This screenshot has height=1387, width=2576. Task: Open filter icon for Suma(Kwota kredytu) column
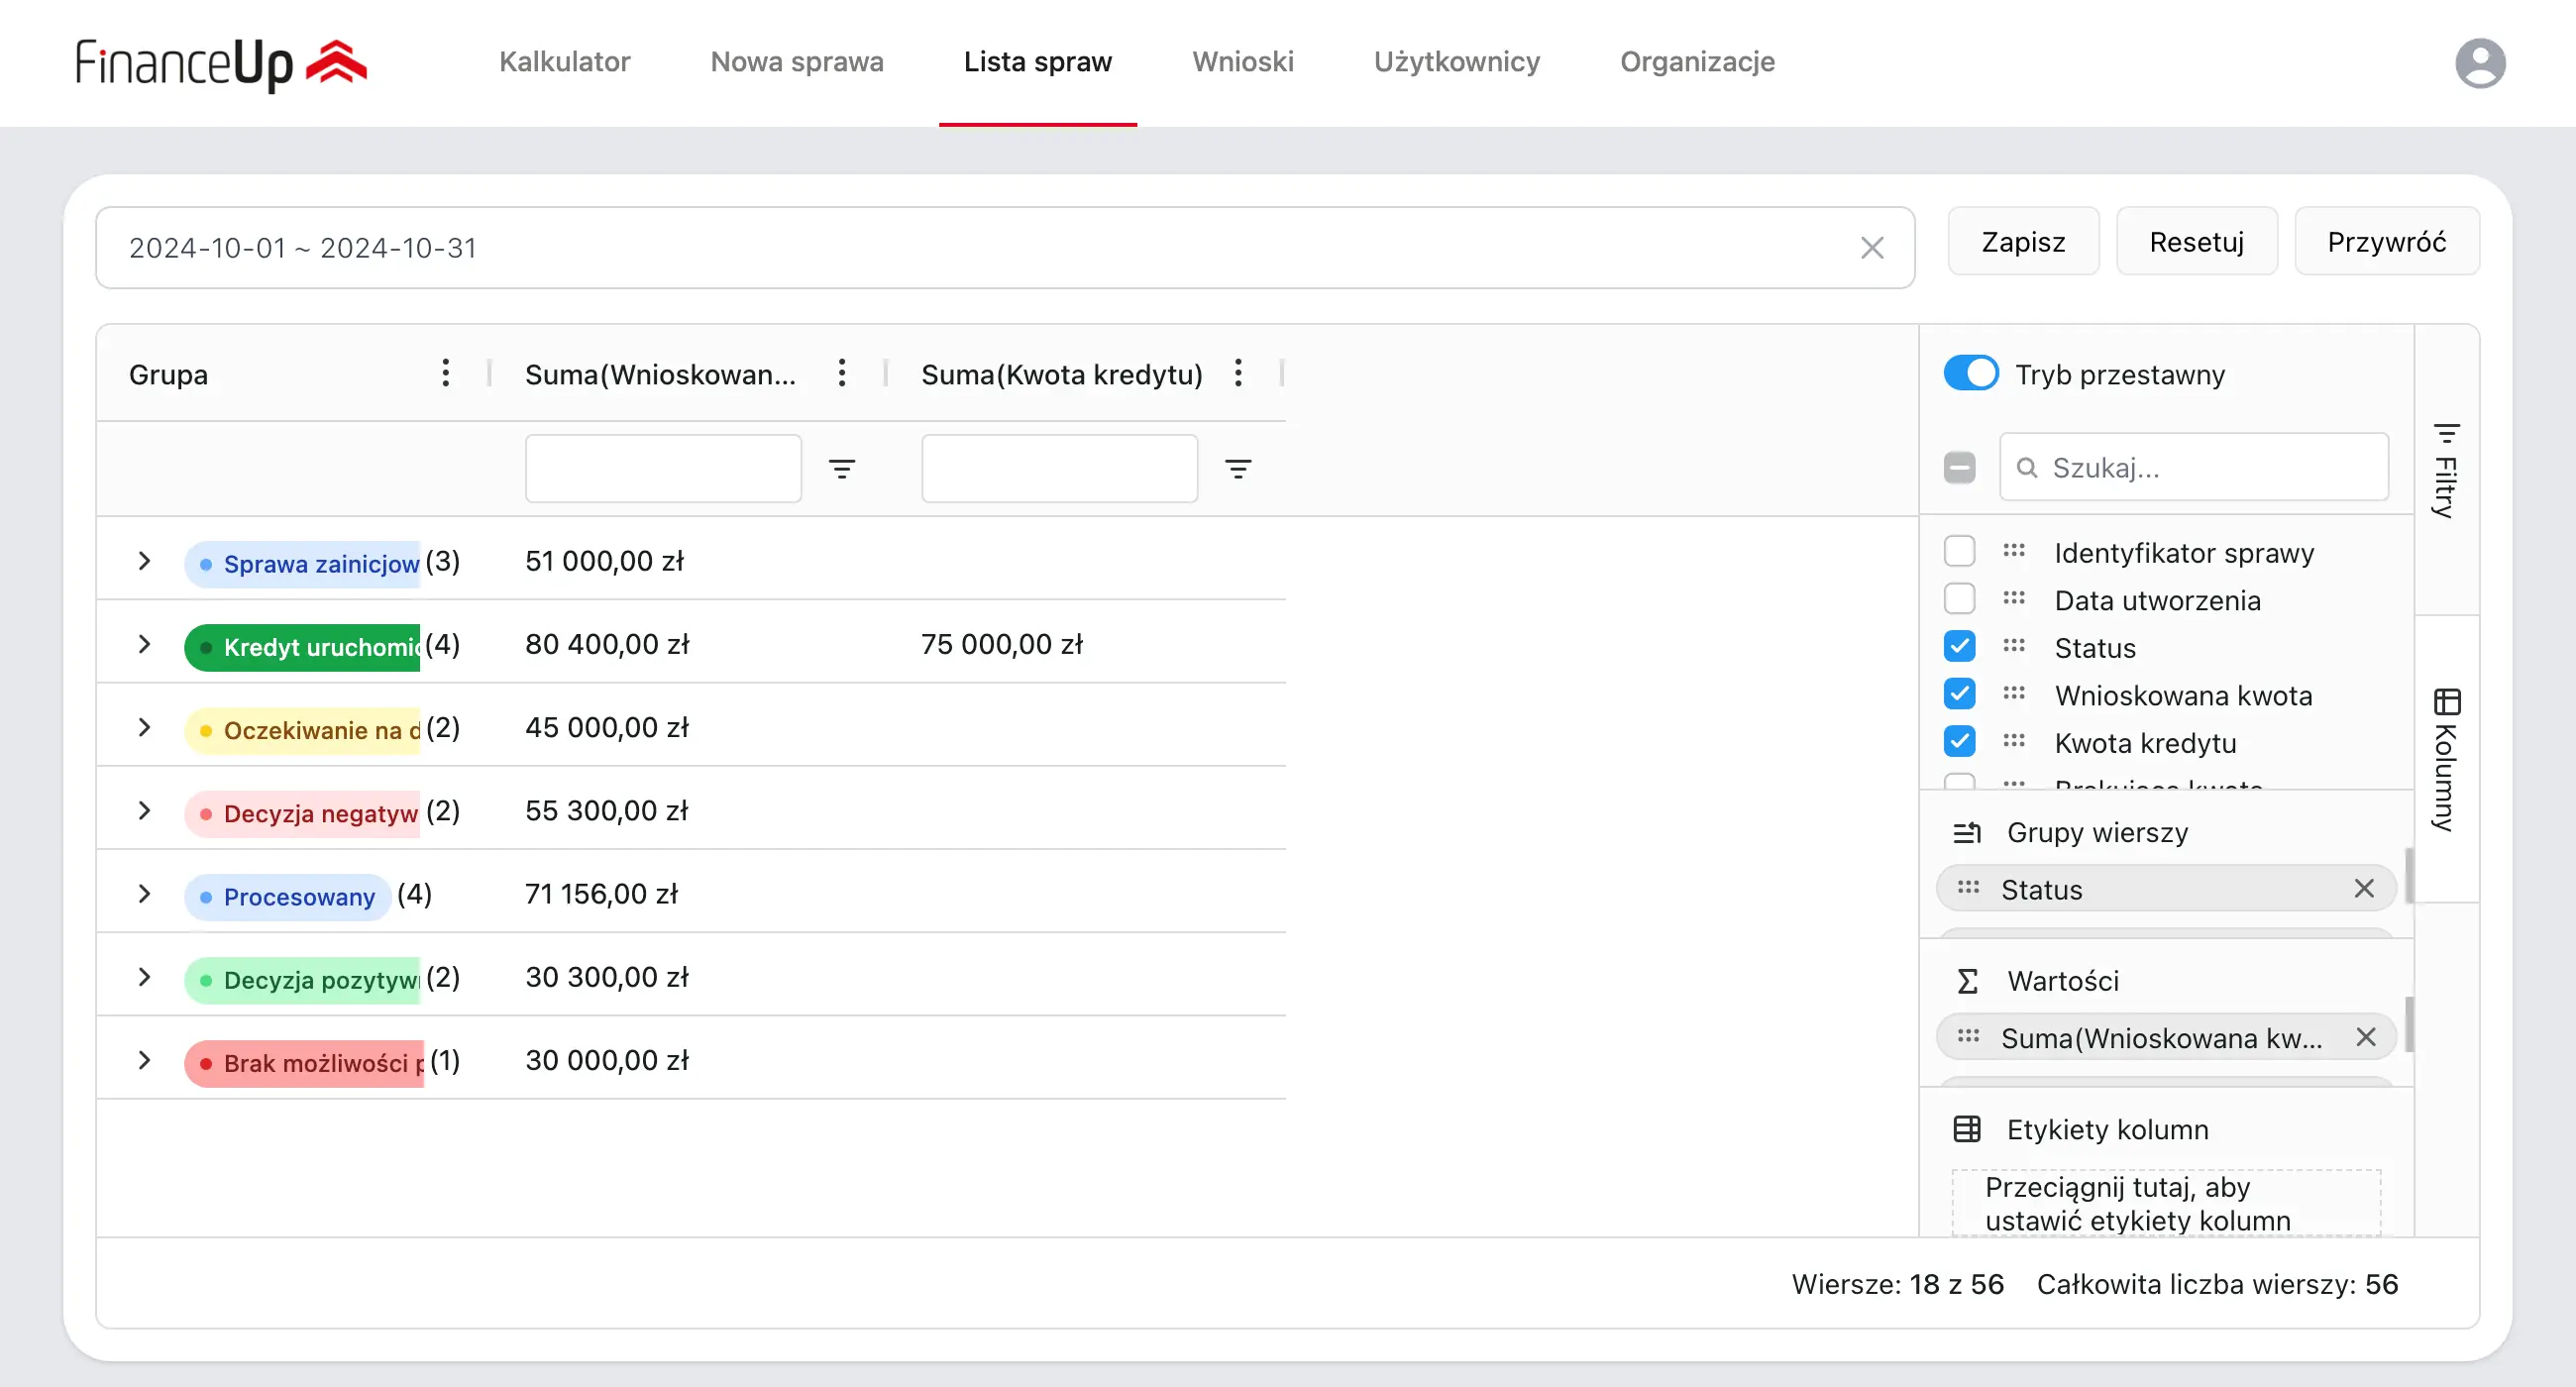[1238, 469]
